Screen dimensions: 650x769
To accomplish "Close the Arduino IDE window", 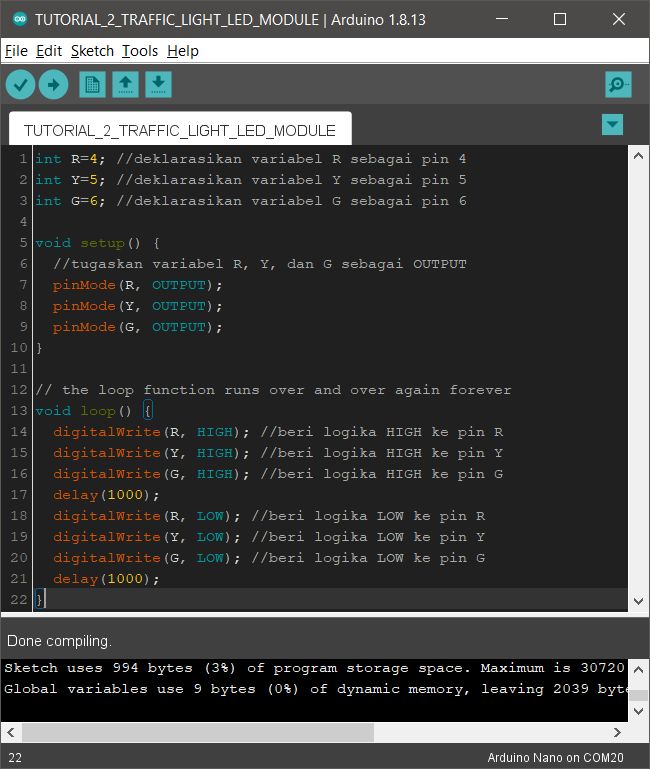I will (619, 19).
